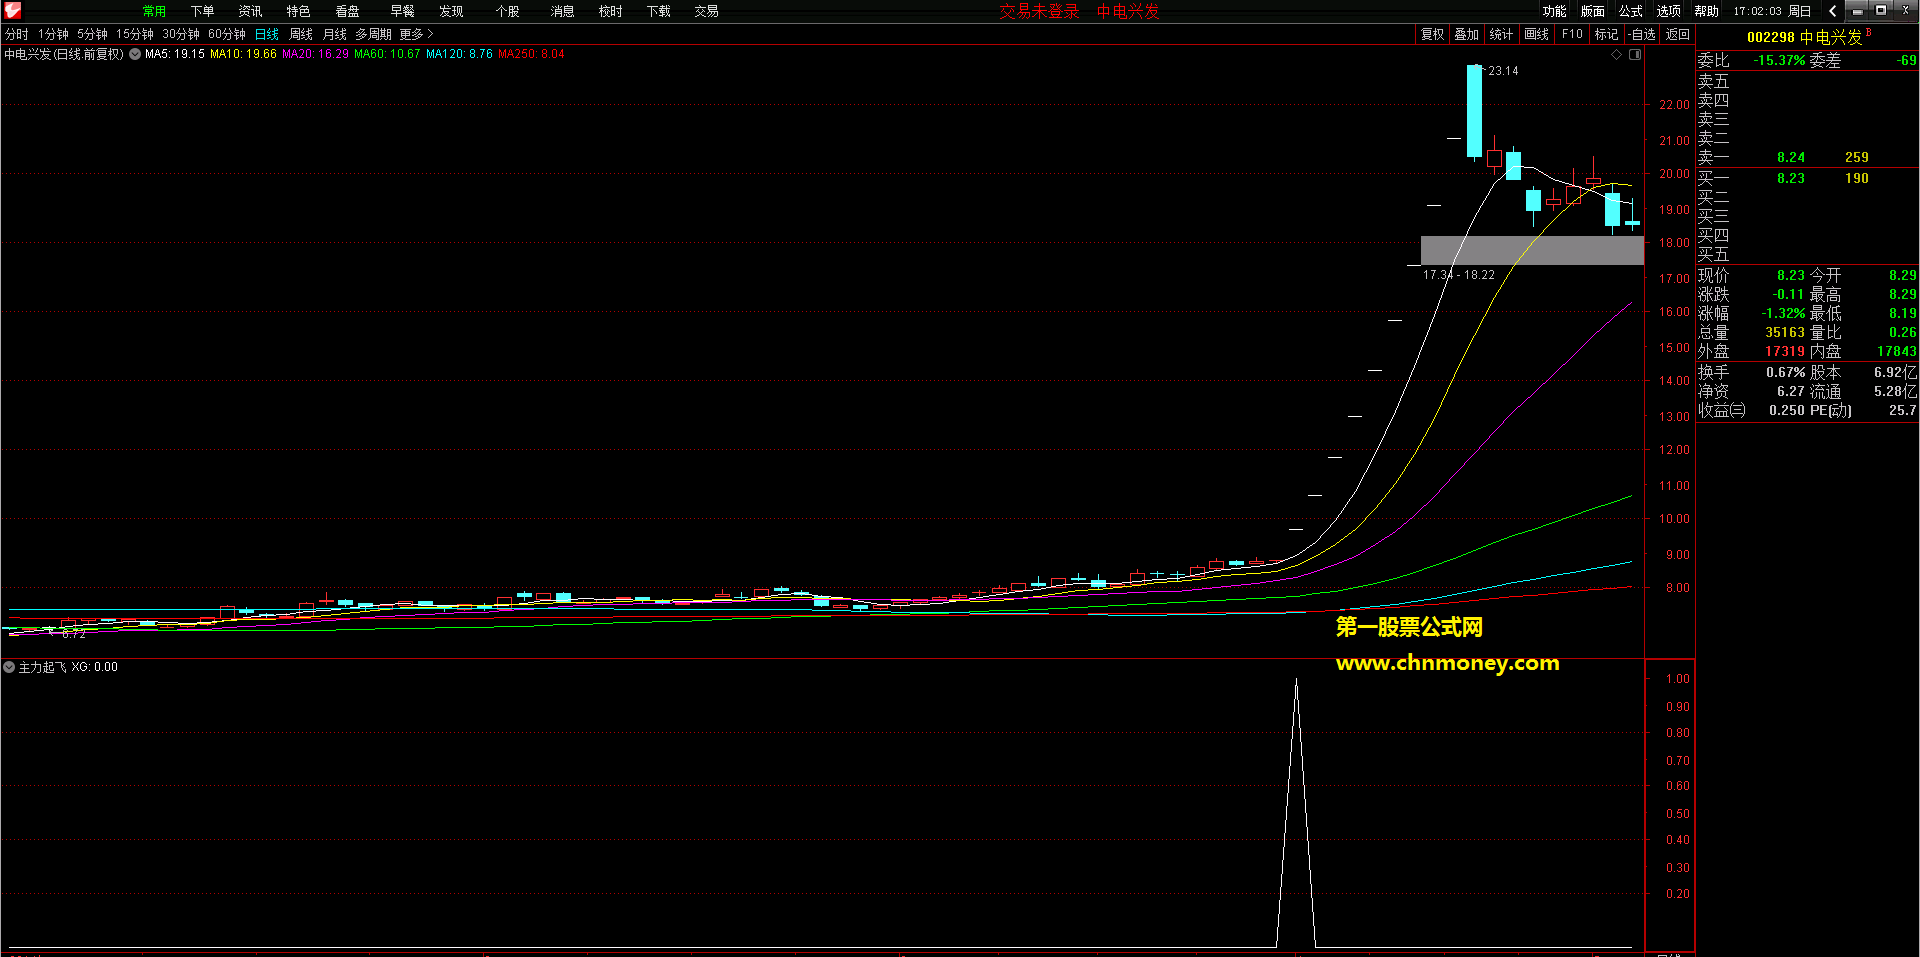Viewport: 1920px width, 957px height.
Task: Switch to the 60分钟 period
Action: coord(227,34)
